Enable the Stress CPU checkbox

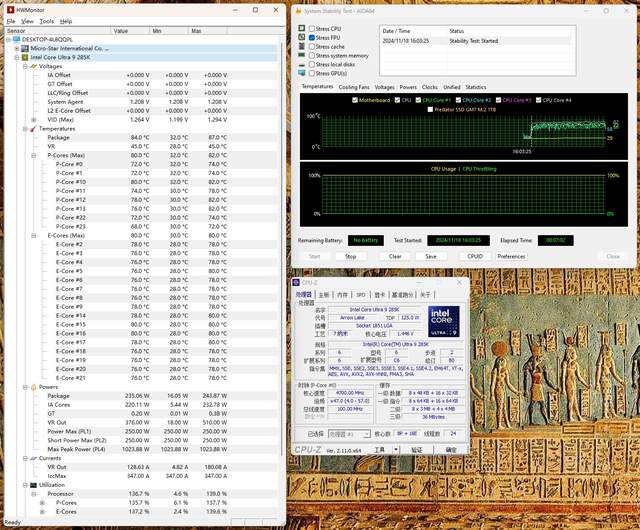pos(312,28)
